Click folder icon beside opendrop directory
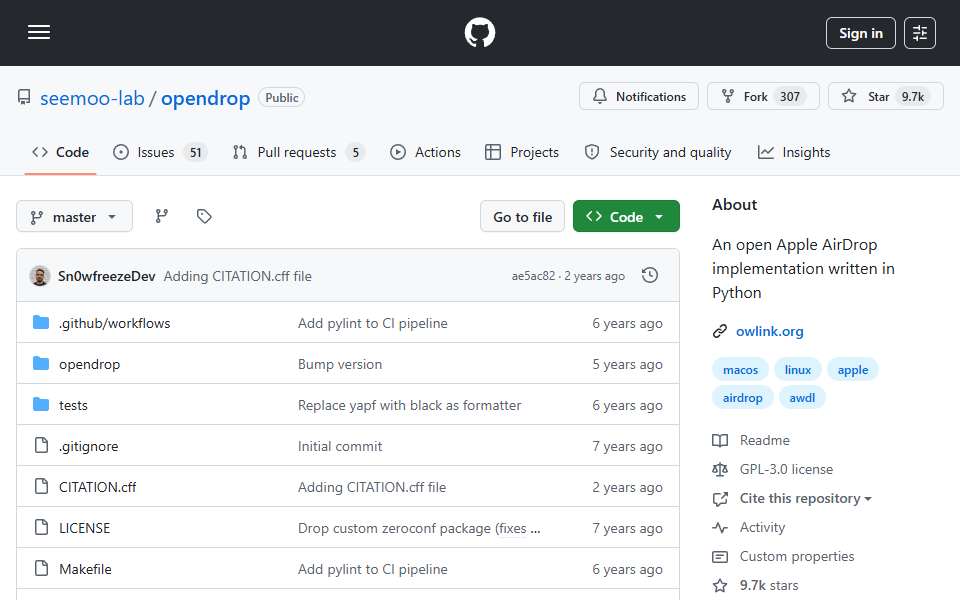Viewport: 960px width, 600px height. click(x=41, y=364)
